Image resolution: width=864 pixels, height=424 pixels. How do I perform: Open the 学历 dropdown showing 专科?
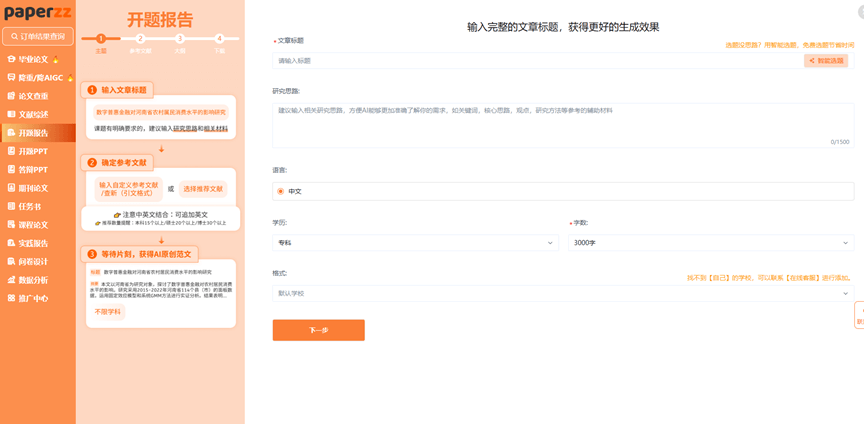(x=415, y=243)
